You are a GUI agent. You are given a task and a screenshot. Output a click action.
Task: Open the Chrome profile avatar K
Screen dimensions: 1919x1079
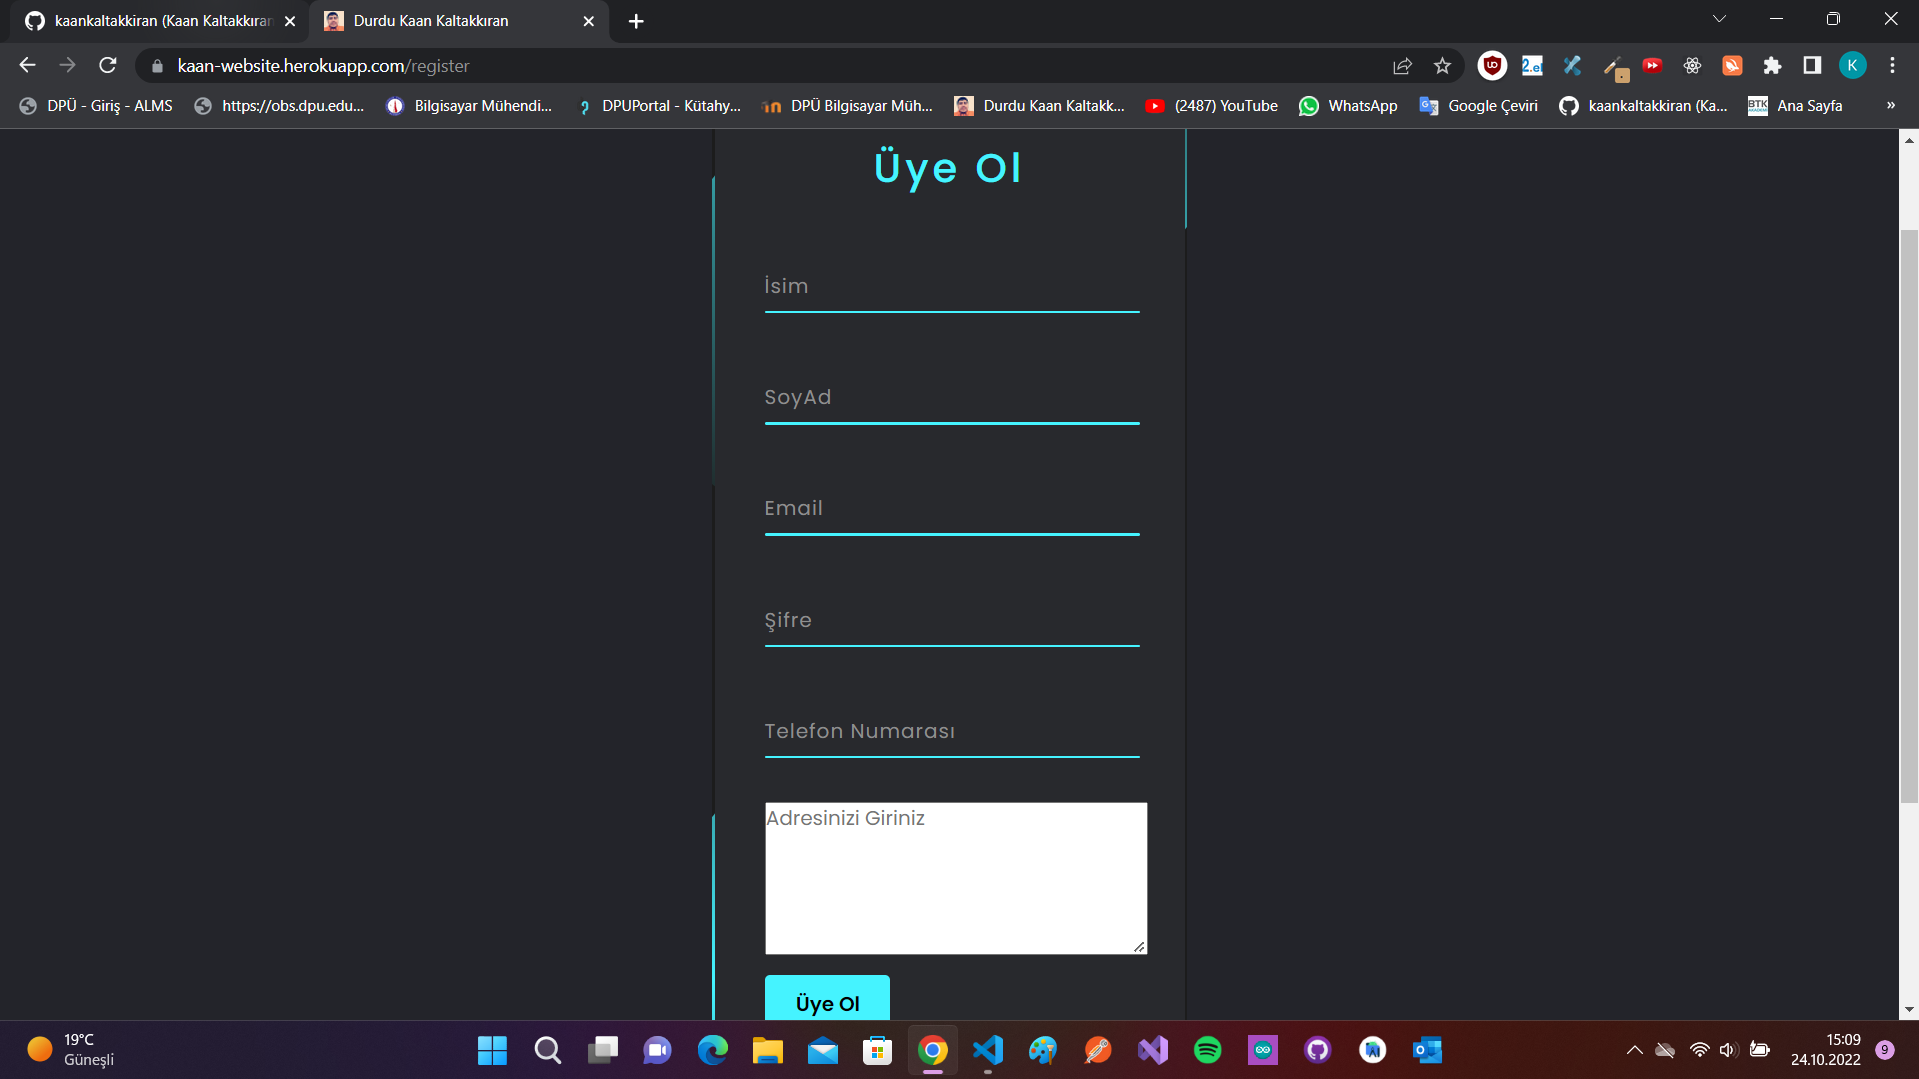click(1853, 65)
